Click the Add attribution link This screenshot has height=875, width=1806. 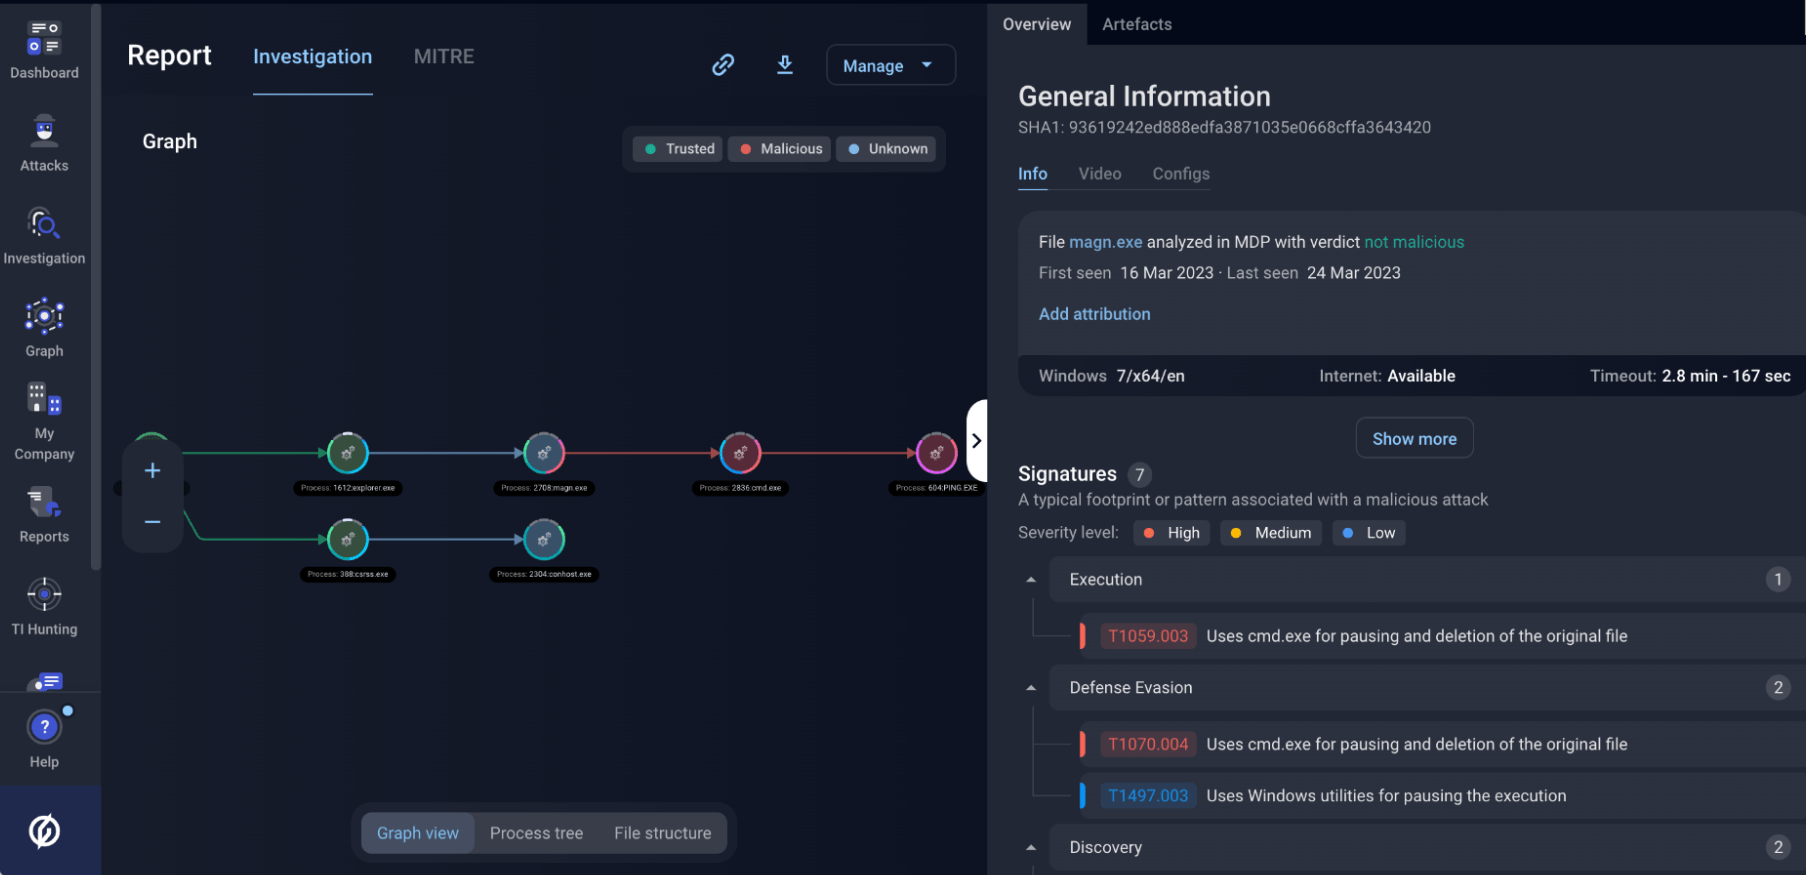pyautogui.click(x=1094, y=314)
